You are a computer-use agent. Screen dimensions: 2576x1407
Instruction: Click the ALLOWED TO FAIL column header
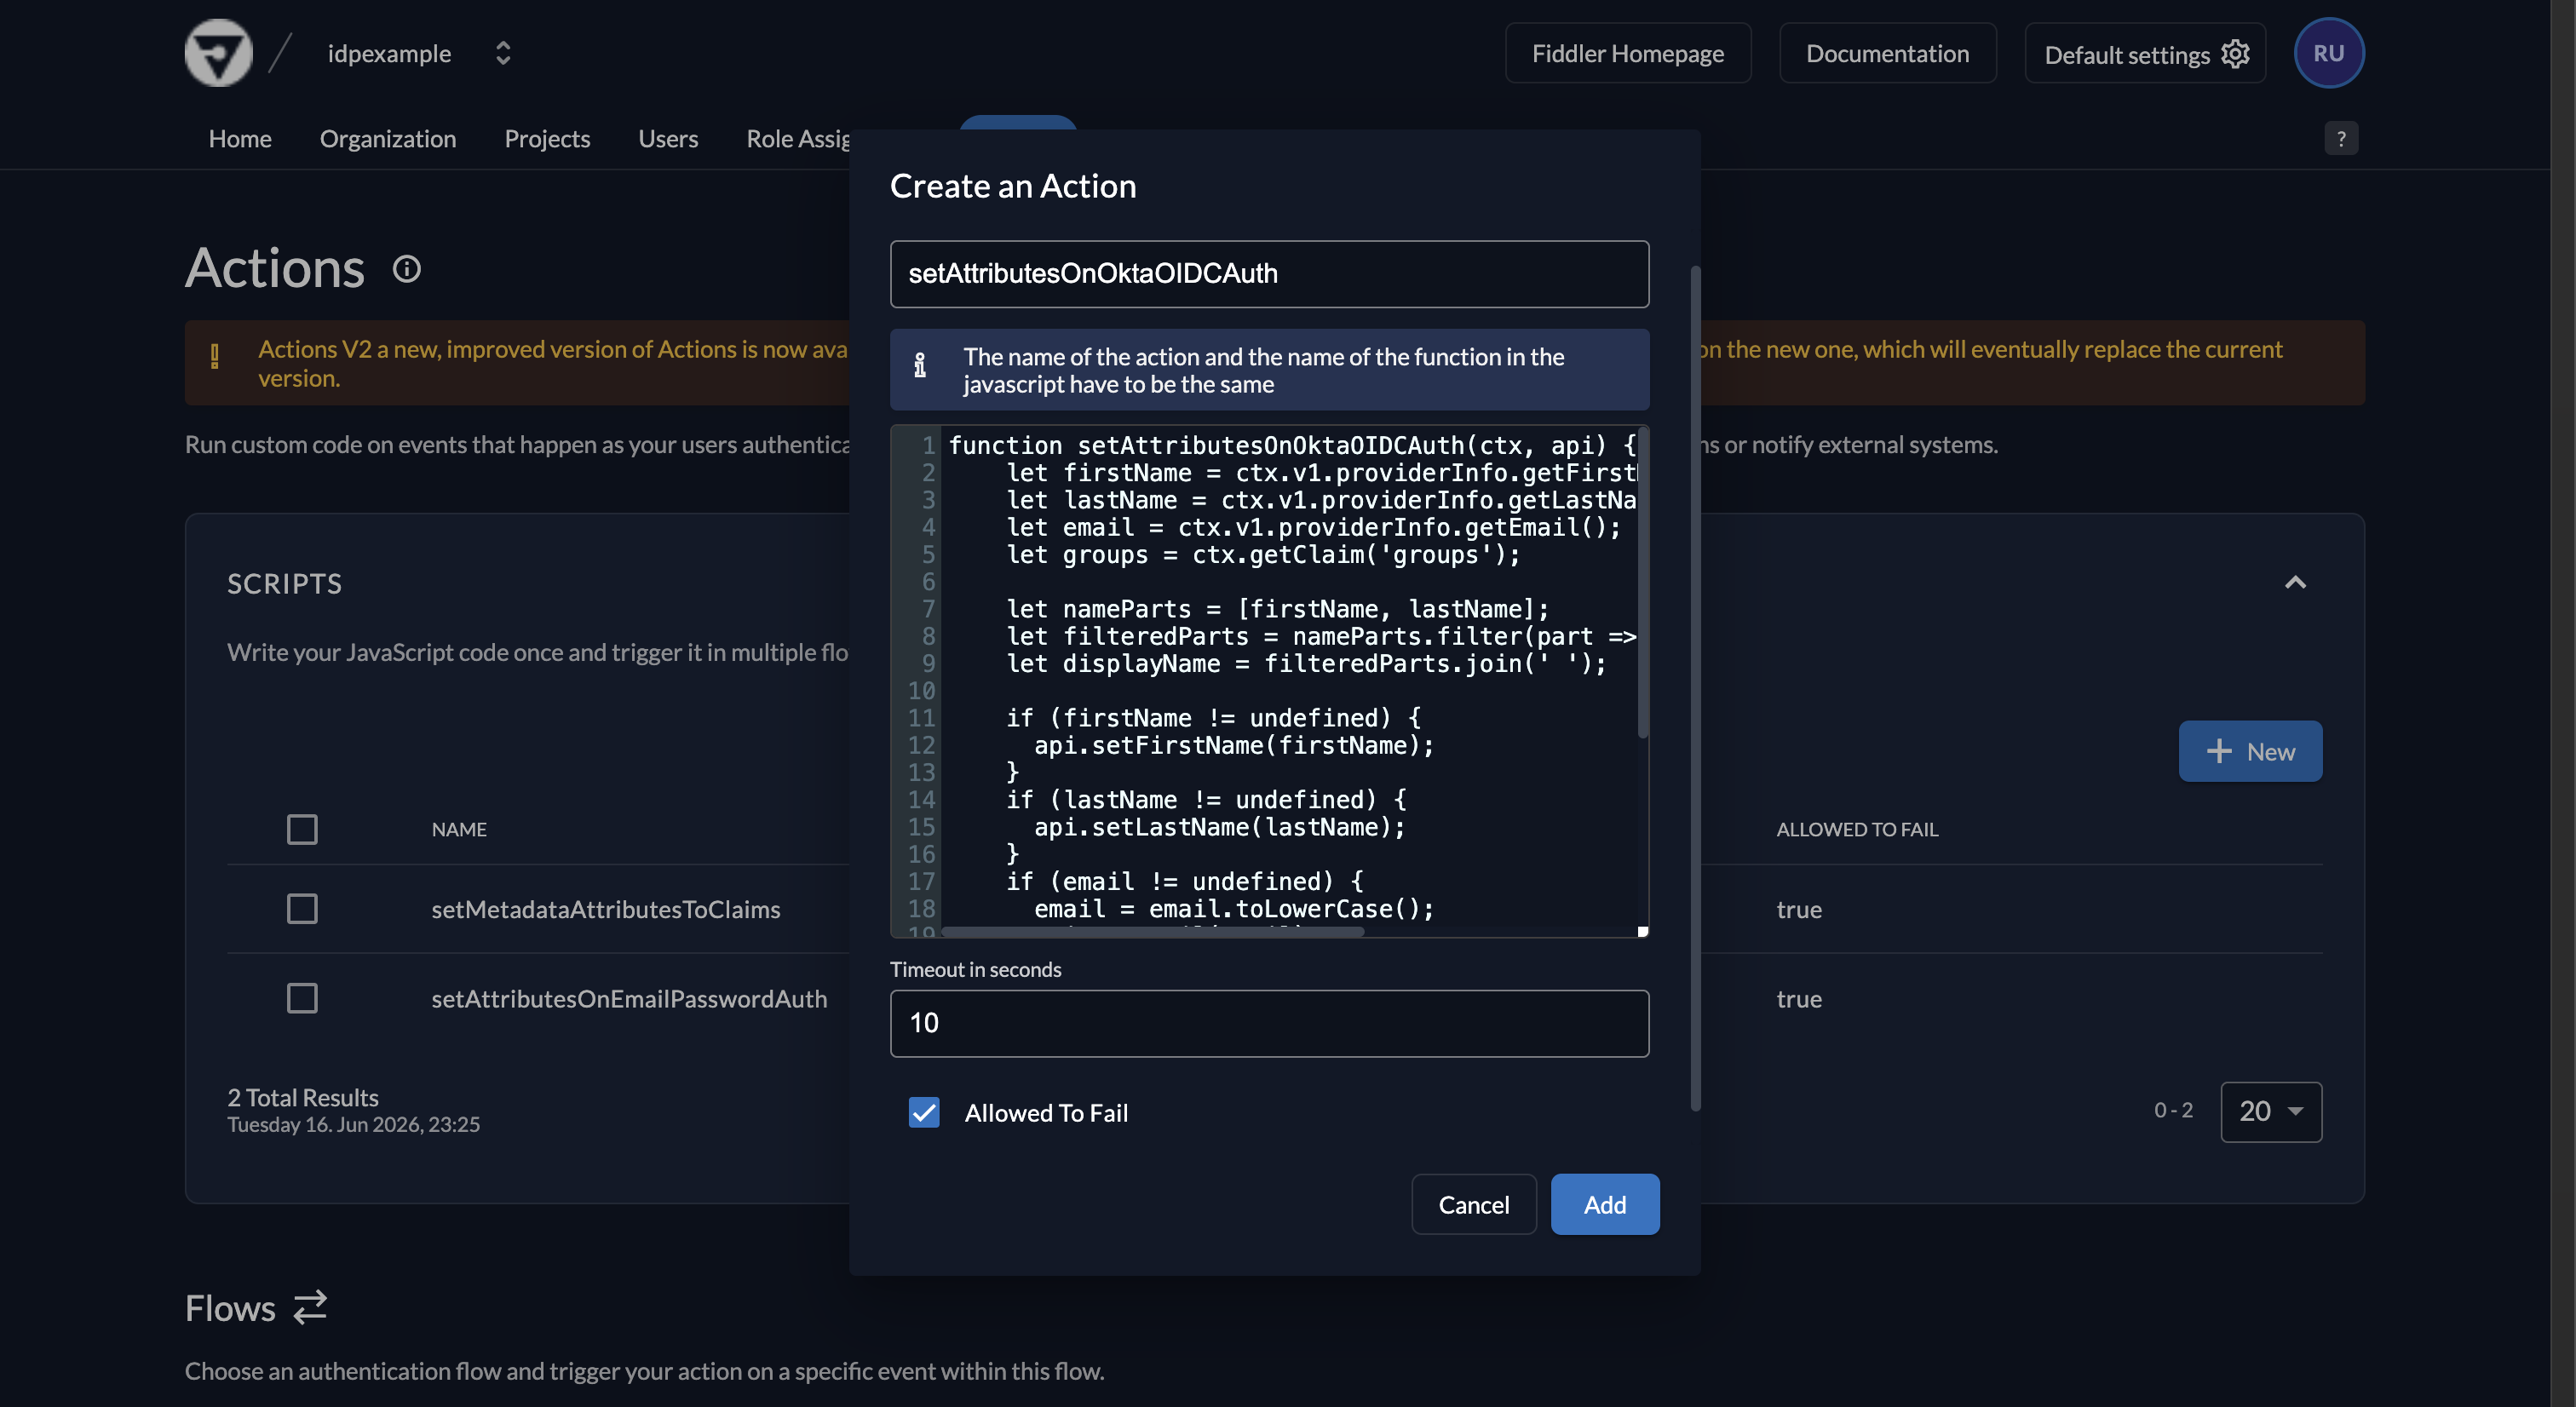[1857, 829]
